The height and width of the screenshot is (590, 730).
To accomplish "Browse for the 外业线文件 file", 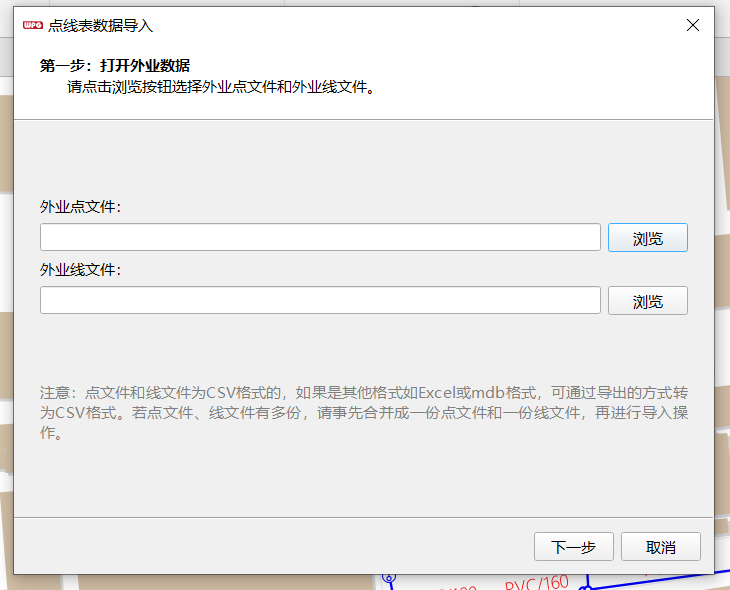I will [x=647, y=301].
